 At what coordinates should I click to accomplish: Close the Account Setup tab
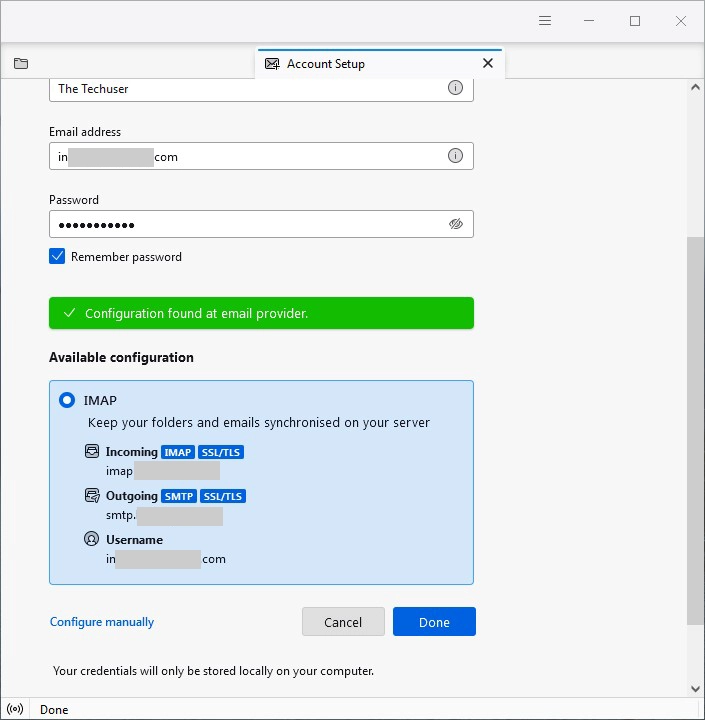tap(488, 63)
